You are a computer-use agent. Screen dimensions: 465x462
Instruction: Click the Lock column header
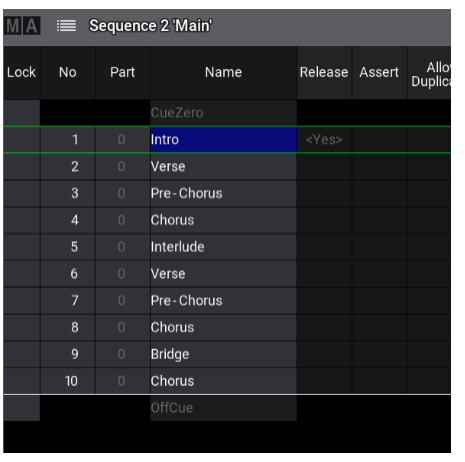pyautogui.click(x=22, y=72)
